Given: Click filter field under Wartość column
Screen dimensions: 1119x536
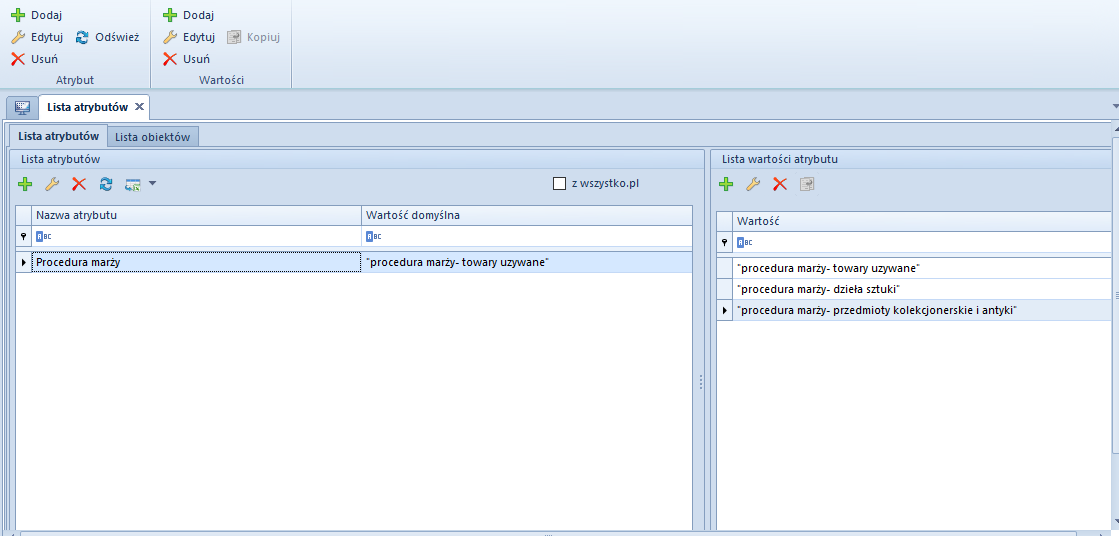Looking at the screenshot, I should coord(922,242).
